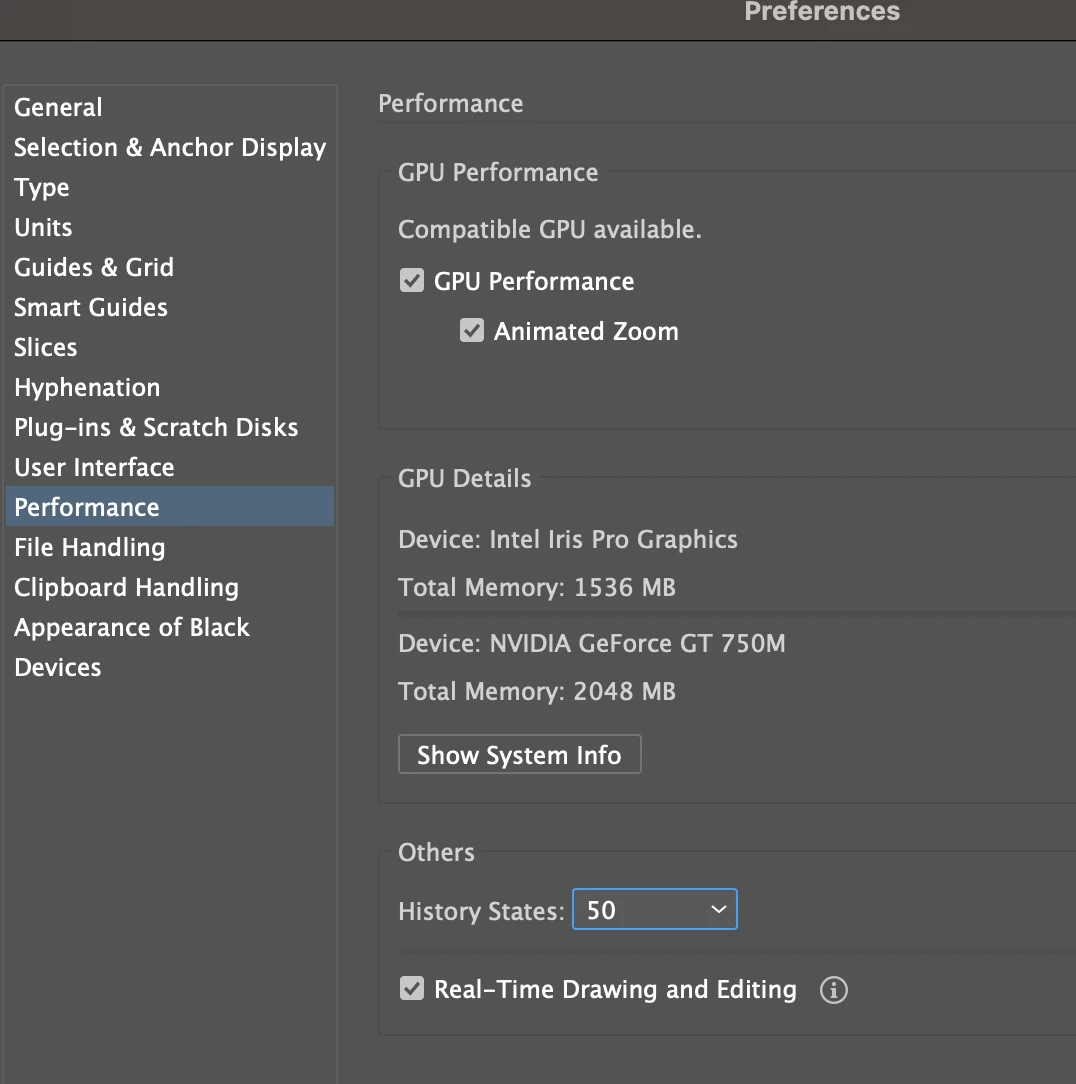Switch to Units preferences
The height and width of the screenshot is (1084, 1076).
(43, 227)
